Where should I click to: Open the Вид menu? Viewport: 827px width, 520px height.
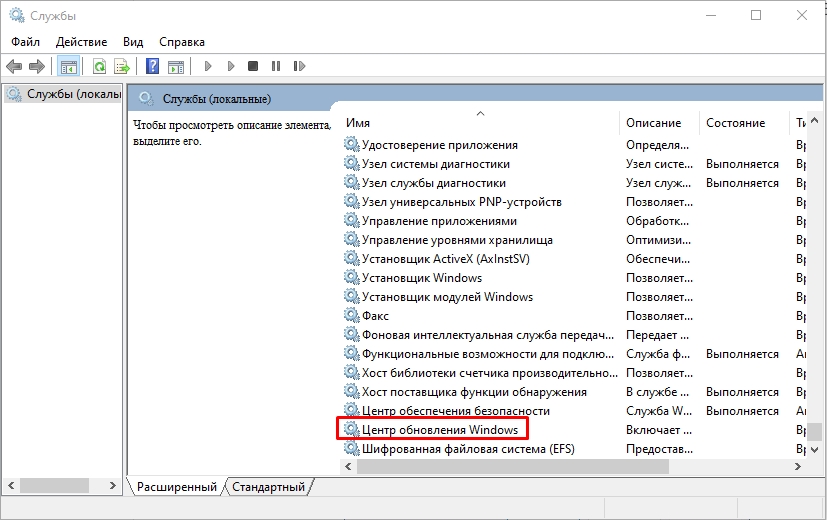(x=133, y=42)
